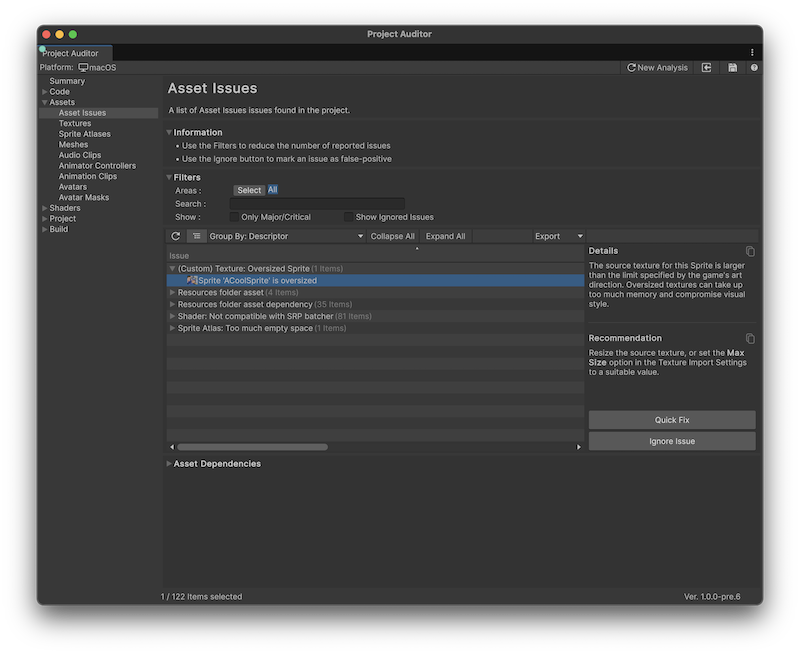Open the Group By: Descriptor dropdown

click(x=286, y=237)
